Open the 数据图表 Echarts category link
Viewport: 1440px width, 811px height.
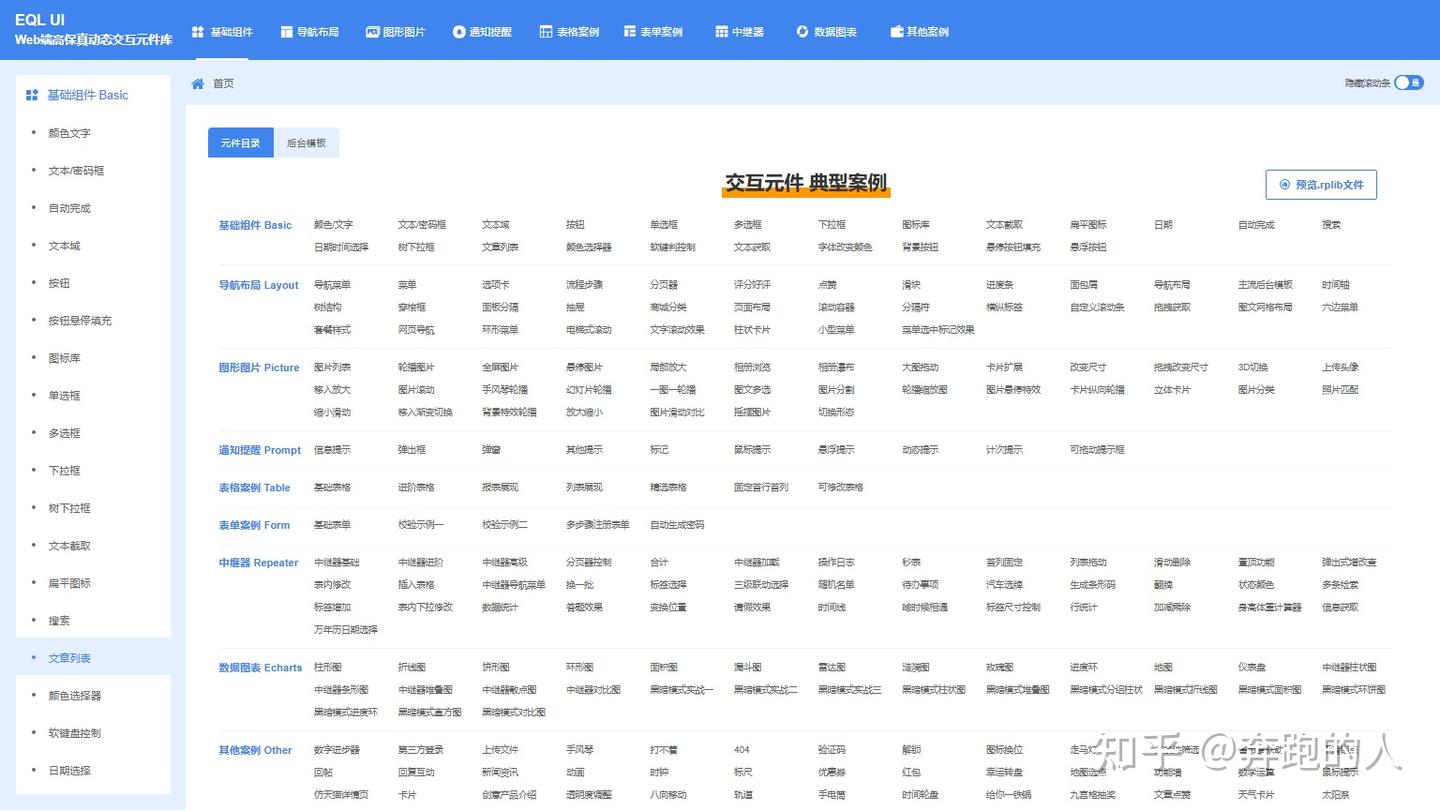pyautogui.click(x=259, y=667)
